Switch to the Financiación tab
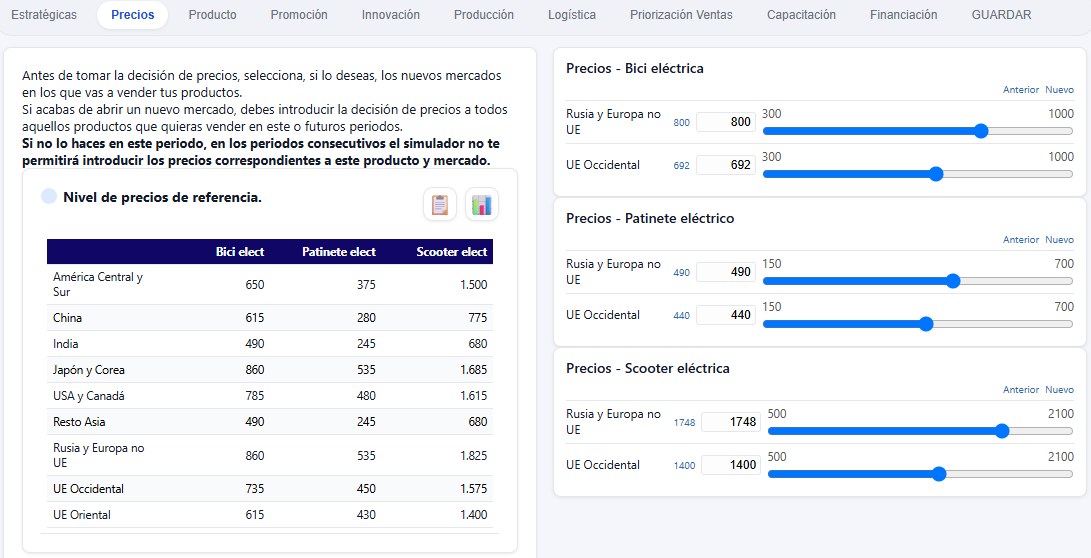Screen dimensions: 1091x558 (904, 15)
